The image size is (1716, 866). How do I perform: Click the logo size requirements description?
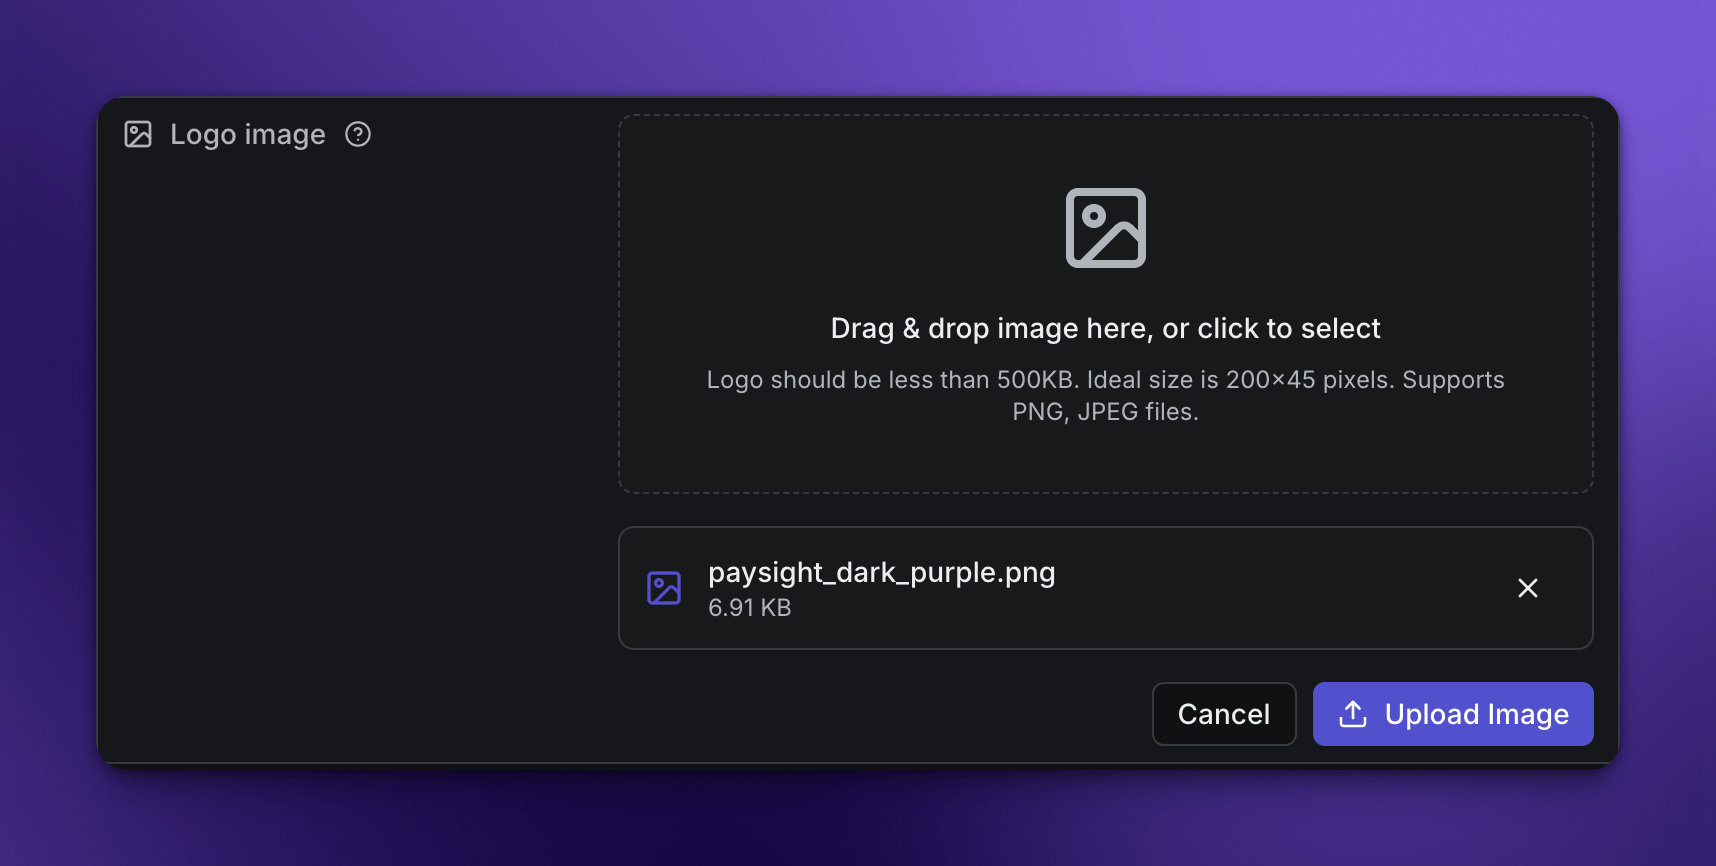tap(1106, 396)
